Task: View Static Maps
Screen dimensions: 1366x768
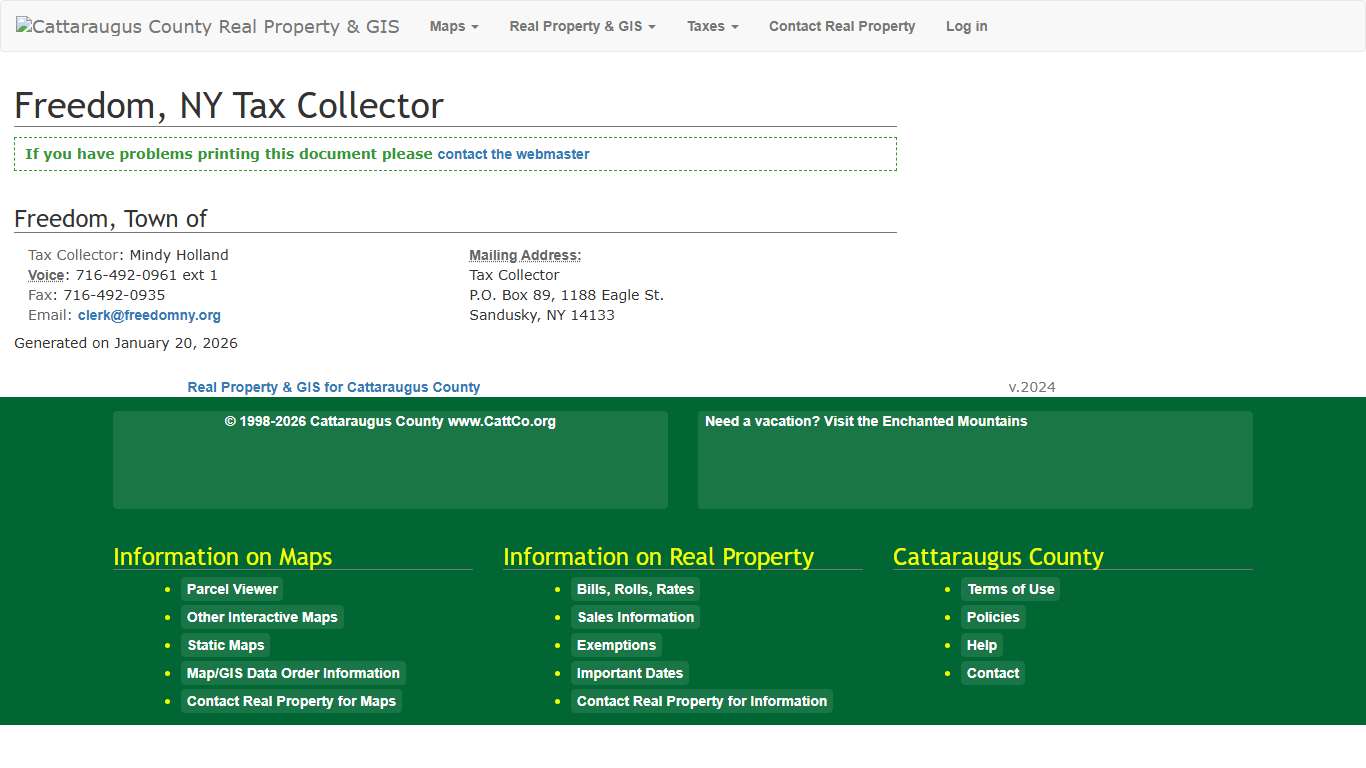Action: click(x=225, y=645)
